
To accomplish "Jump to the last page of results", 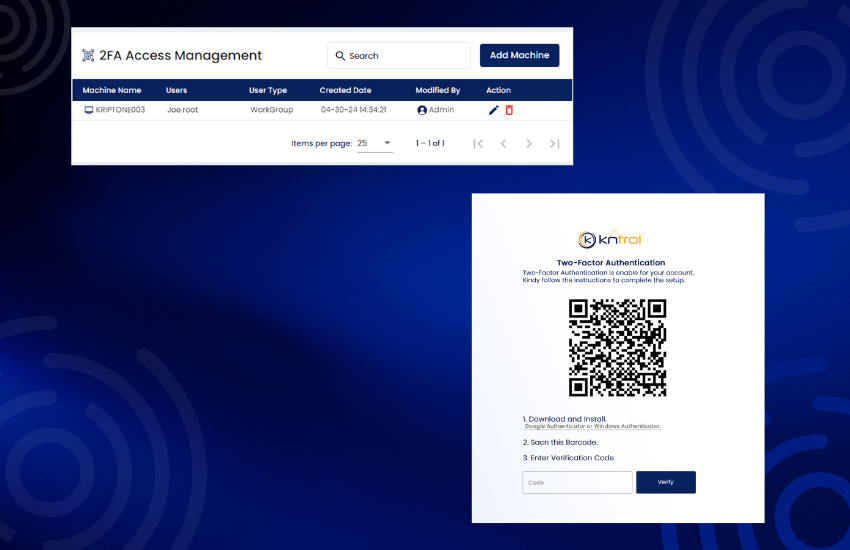I will pos(554,144).
